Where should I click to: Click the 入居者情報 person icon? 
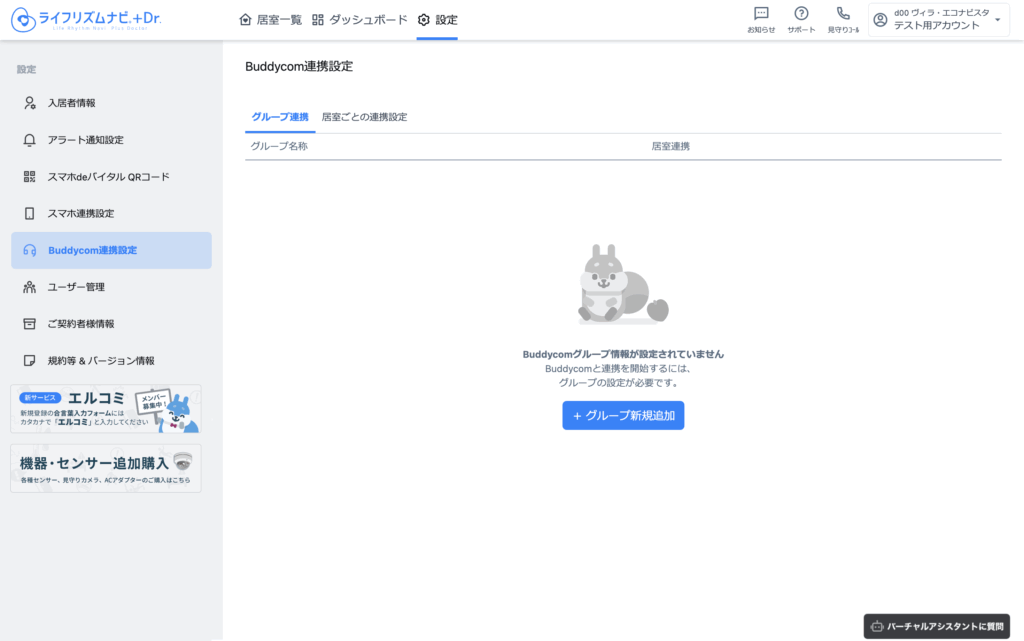[x=29, y=103]
